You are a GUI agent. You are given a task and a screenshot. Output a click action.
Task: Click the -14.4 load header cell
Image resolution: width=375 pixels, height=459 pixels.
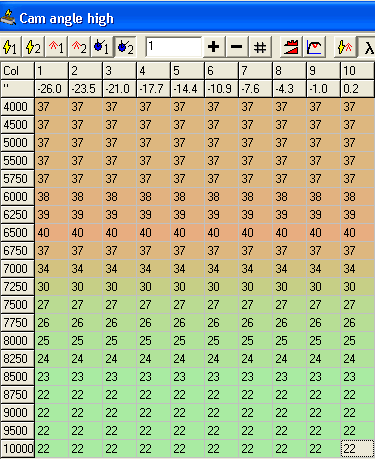[x=188, y=89]
